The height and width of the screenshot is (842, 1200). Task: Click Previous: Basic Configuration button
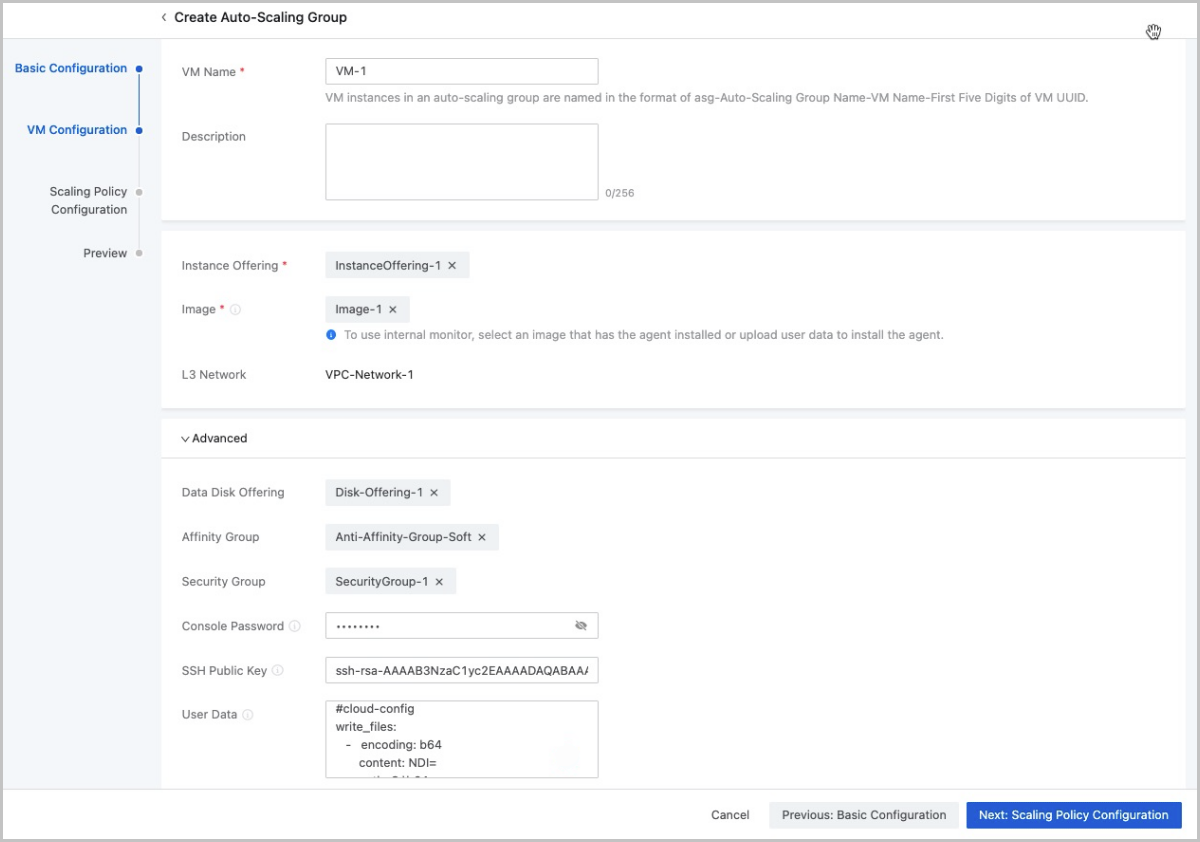click(x=863, y=815)
